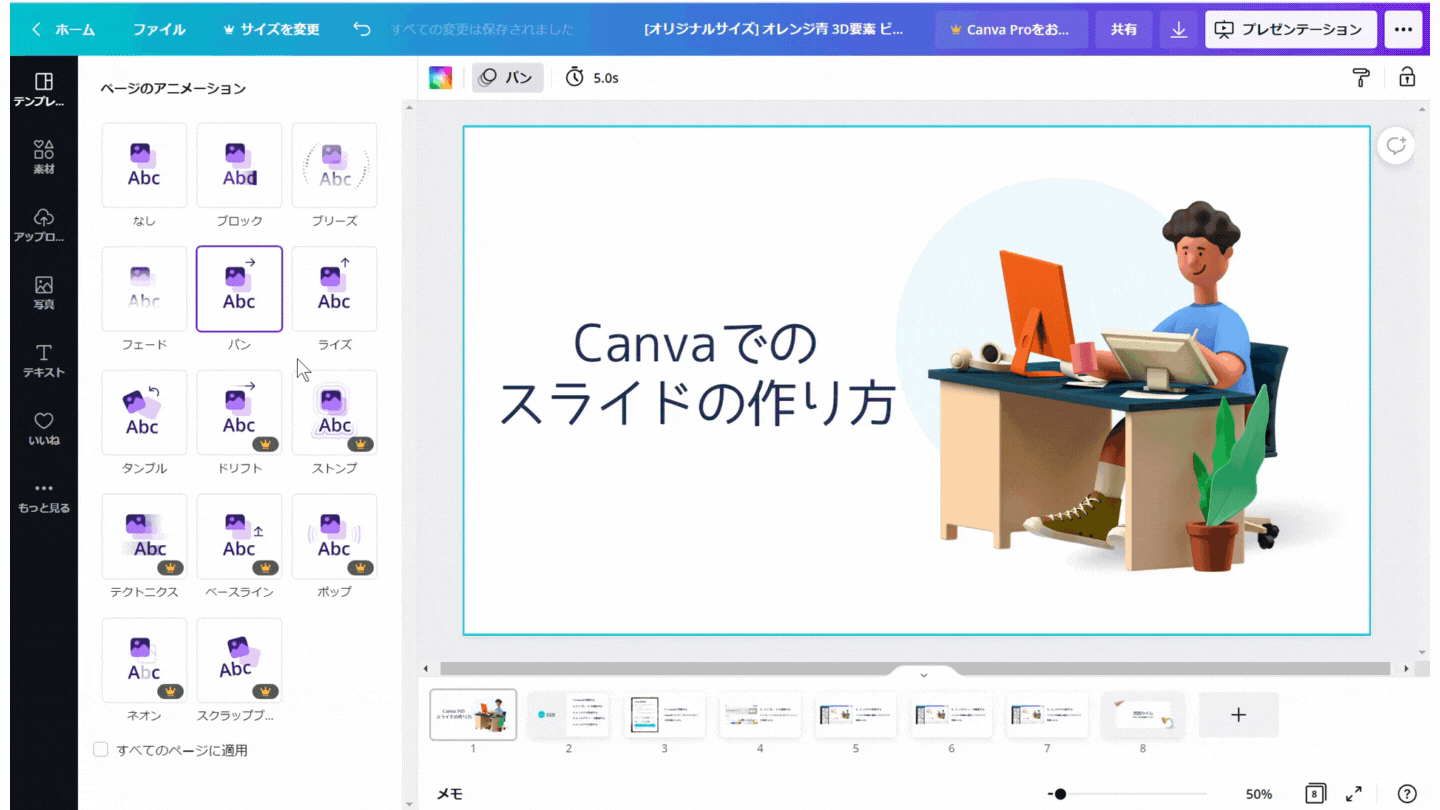Open the three-dot more menu in header
Image resolution: width=1440 pixels, height=810 pixels.
pos(1404,30)
